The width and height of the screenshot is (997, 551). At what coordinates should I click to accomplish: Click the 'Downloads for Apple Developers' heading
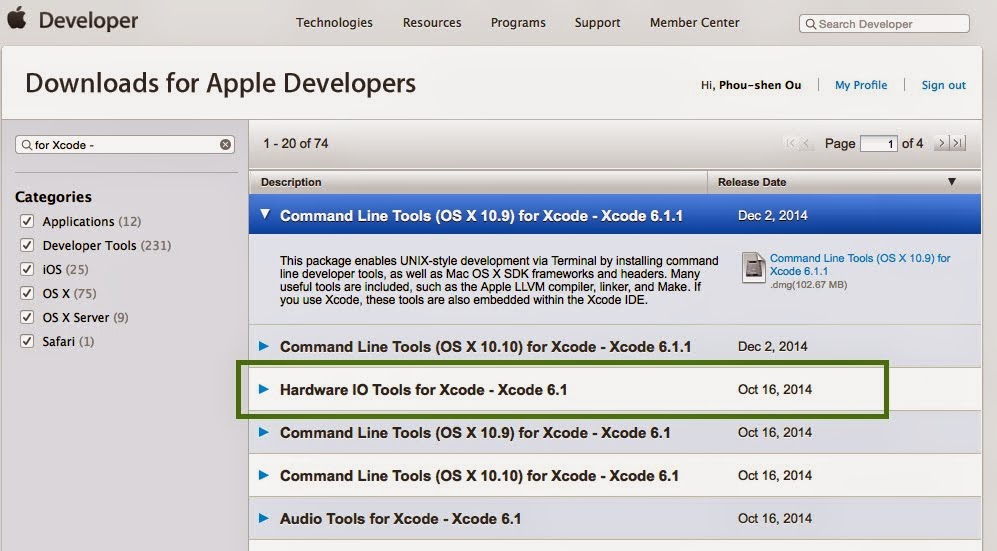coord(221,83)
